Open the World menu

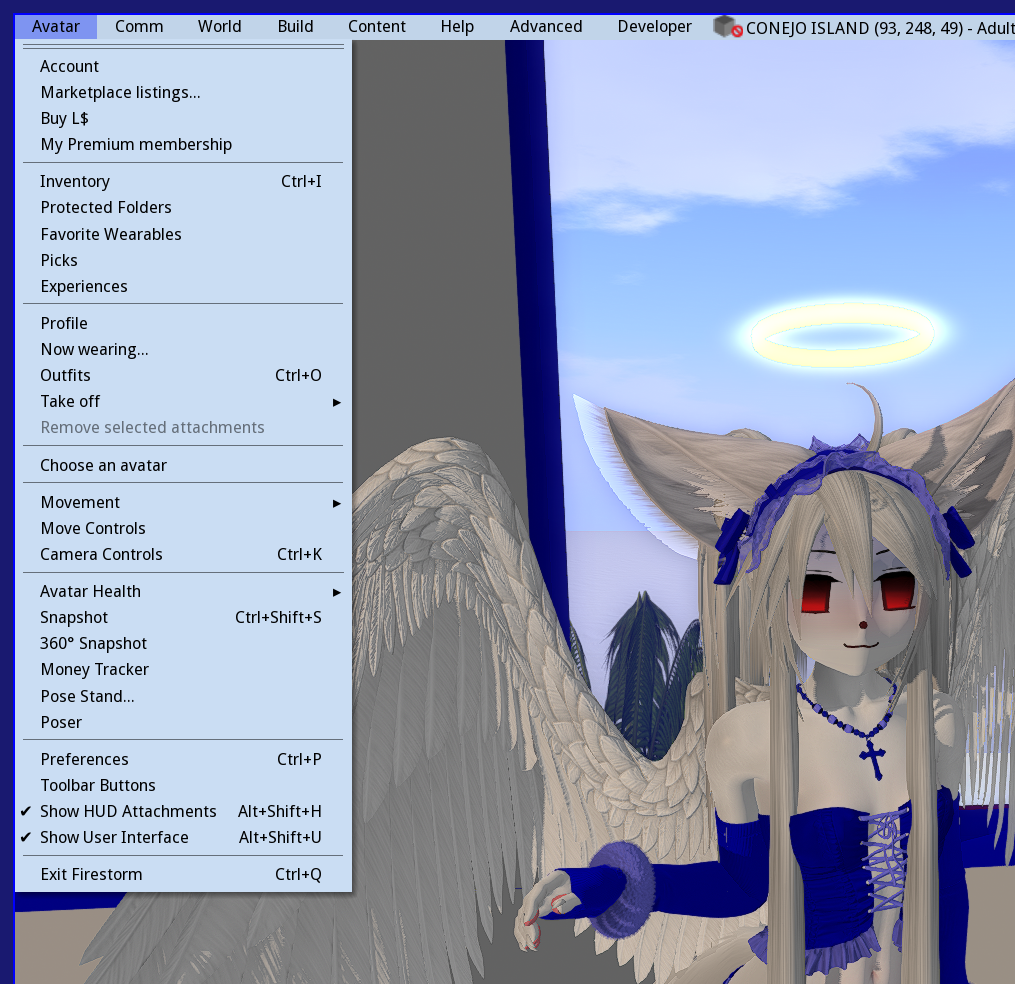tap(219, 27)
